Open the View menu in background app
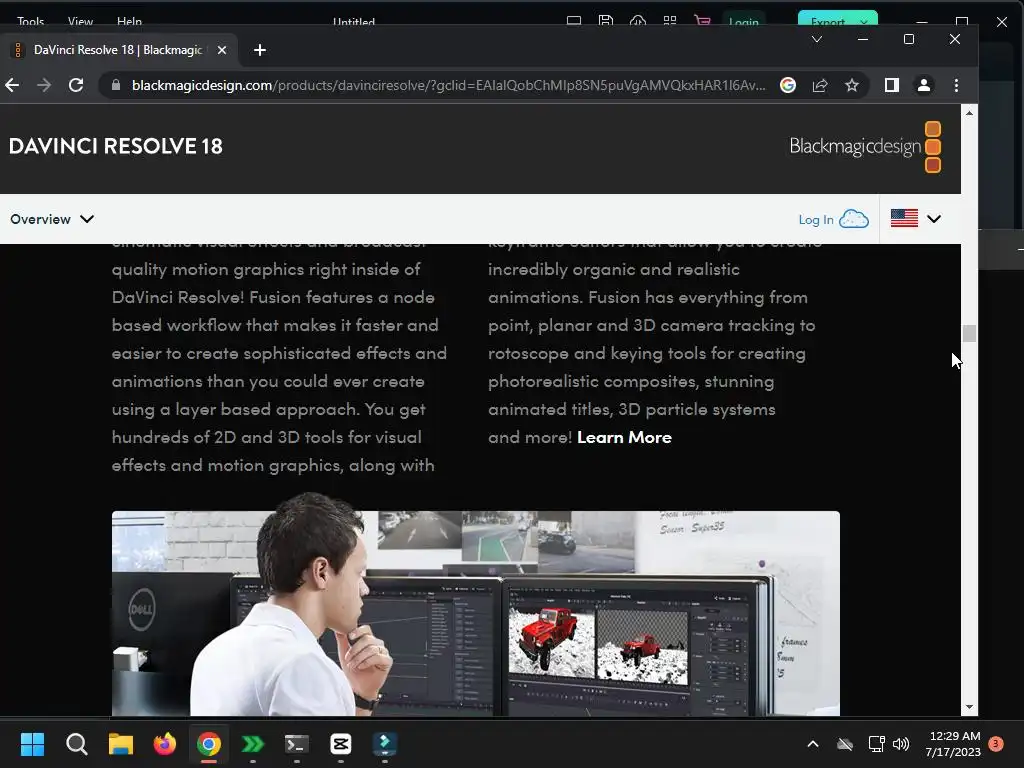 [80, 21]
